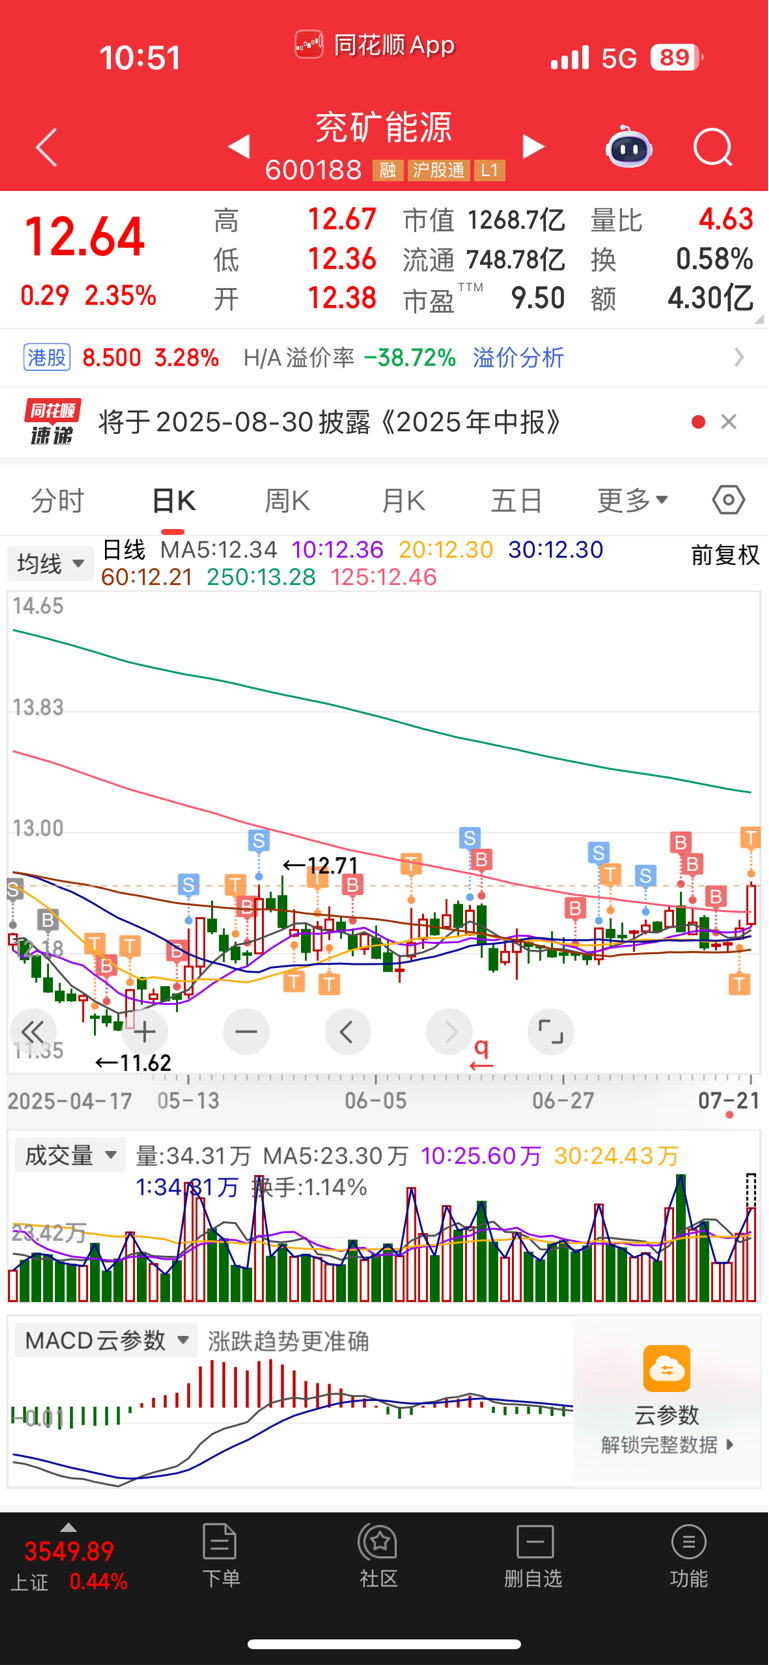
Task: Tap the L1 level badge
Action: pos(489,171)
